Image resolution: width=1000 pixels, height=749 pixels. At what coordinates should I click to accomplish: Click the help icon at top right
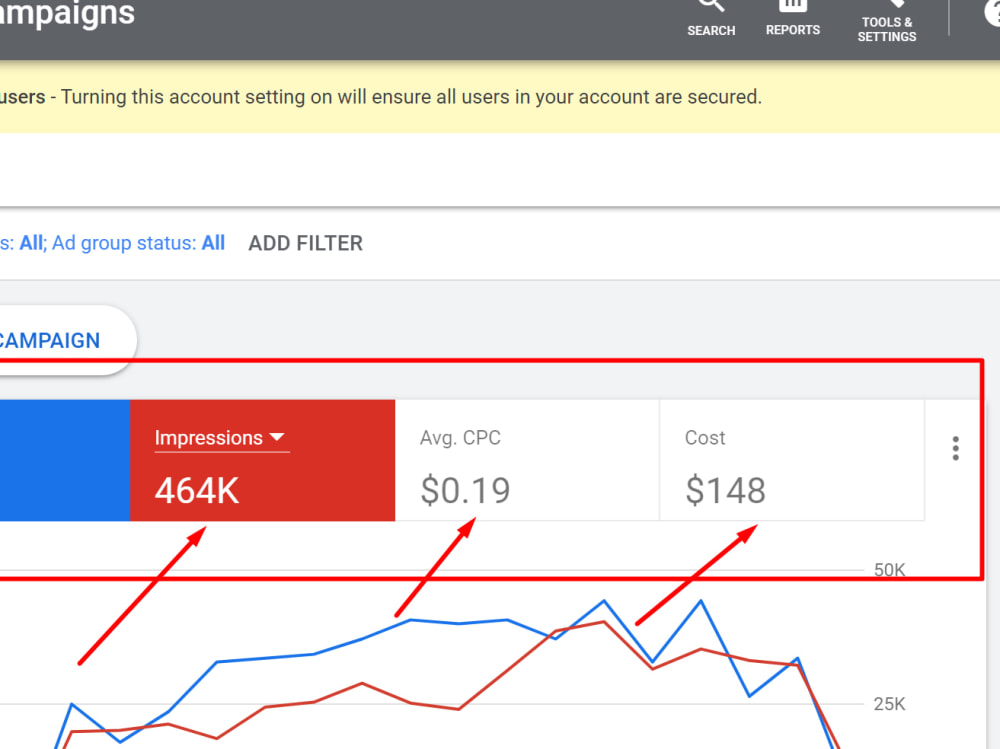[992, 11]
